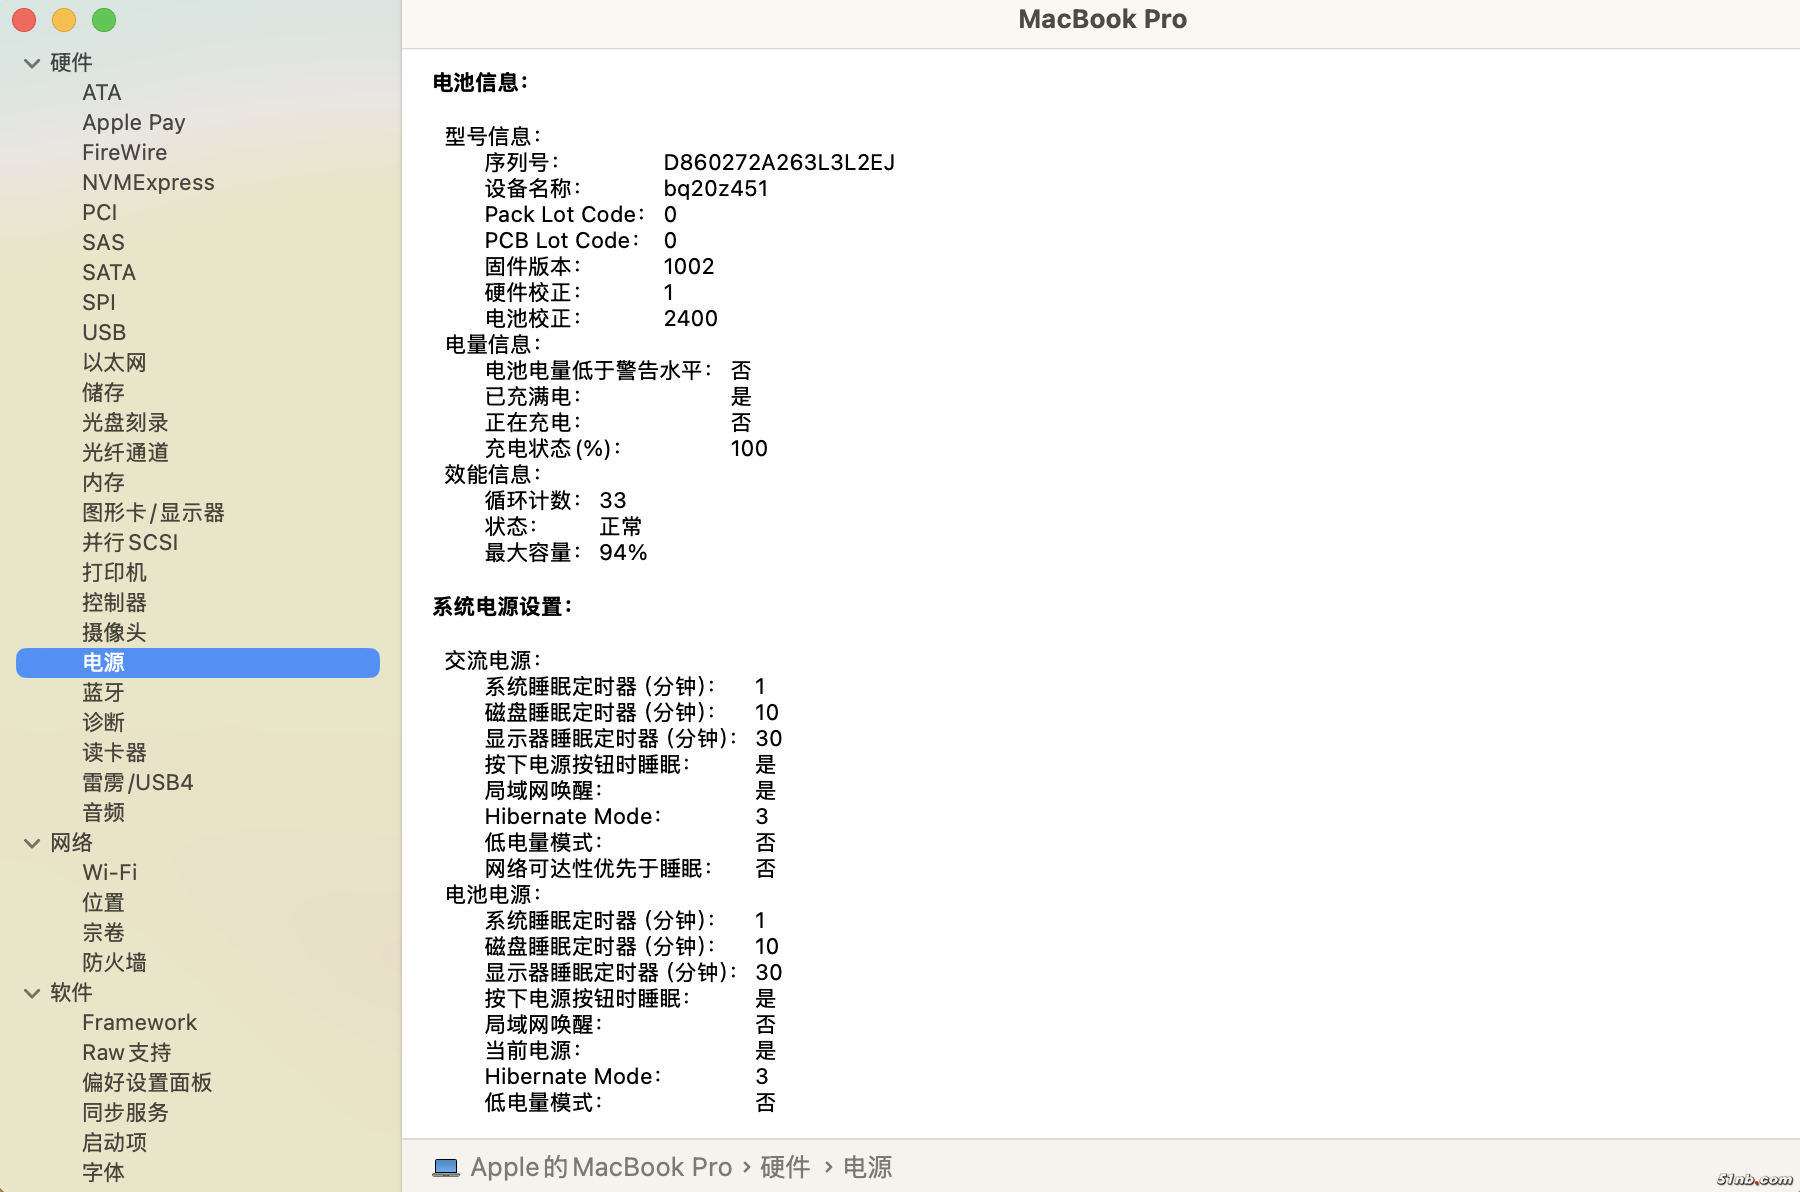Select the battery serial number text
Viewport: 1800px width, 1192px height.
779,162
